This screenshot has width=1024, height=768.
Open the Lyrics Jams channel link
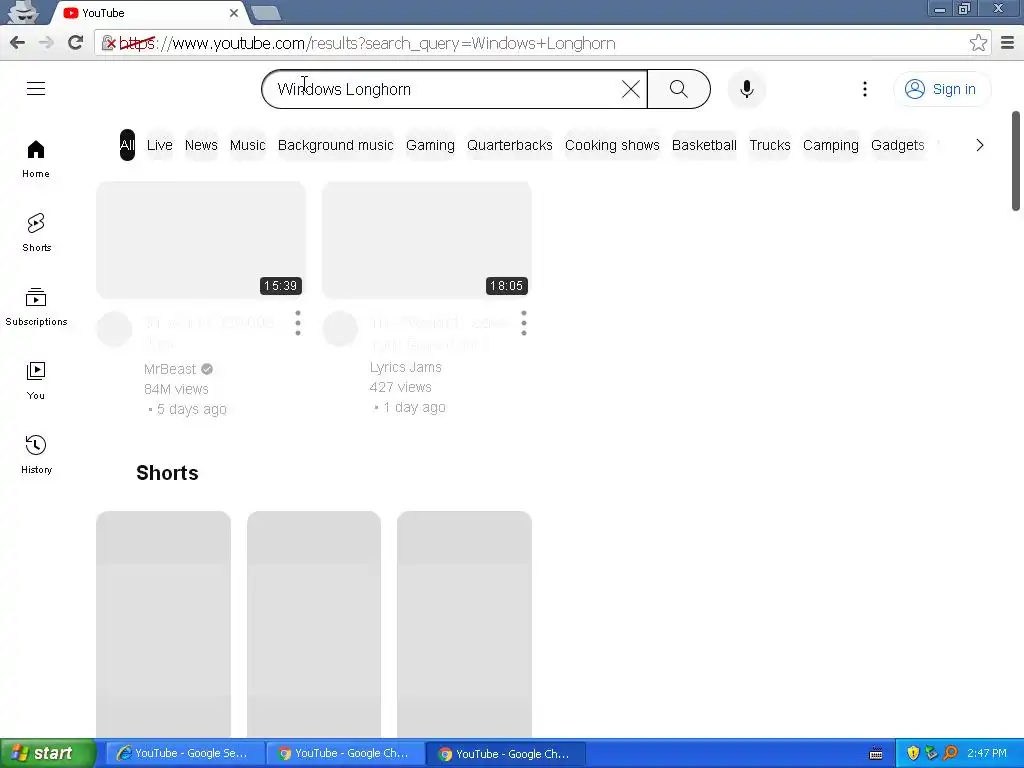406,367
